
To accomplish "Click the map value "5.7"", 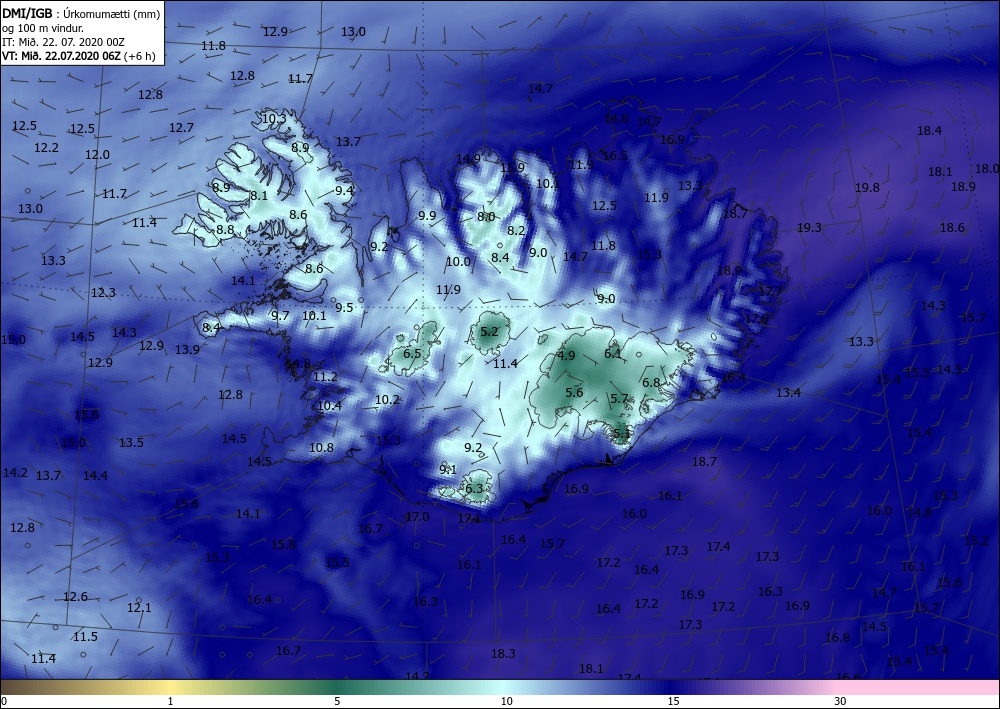I will pos(619,399).
